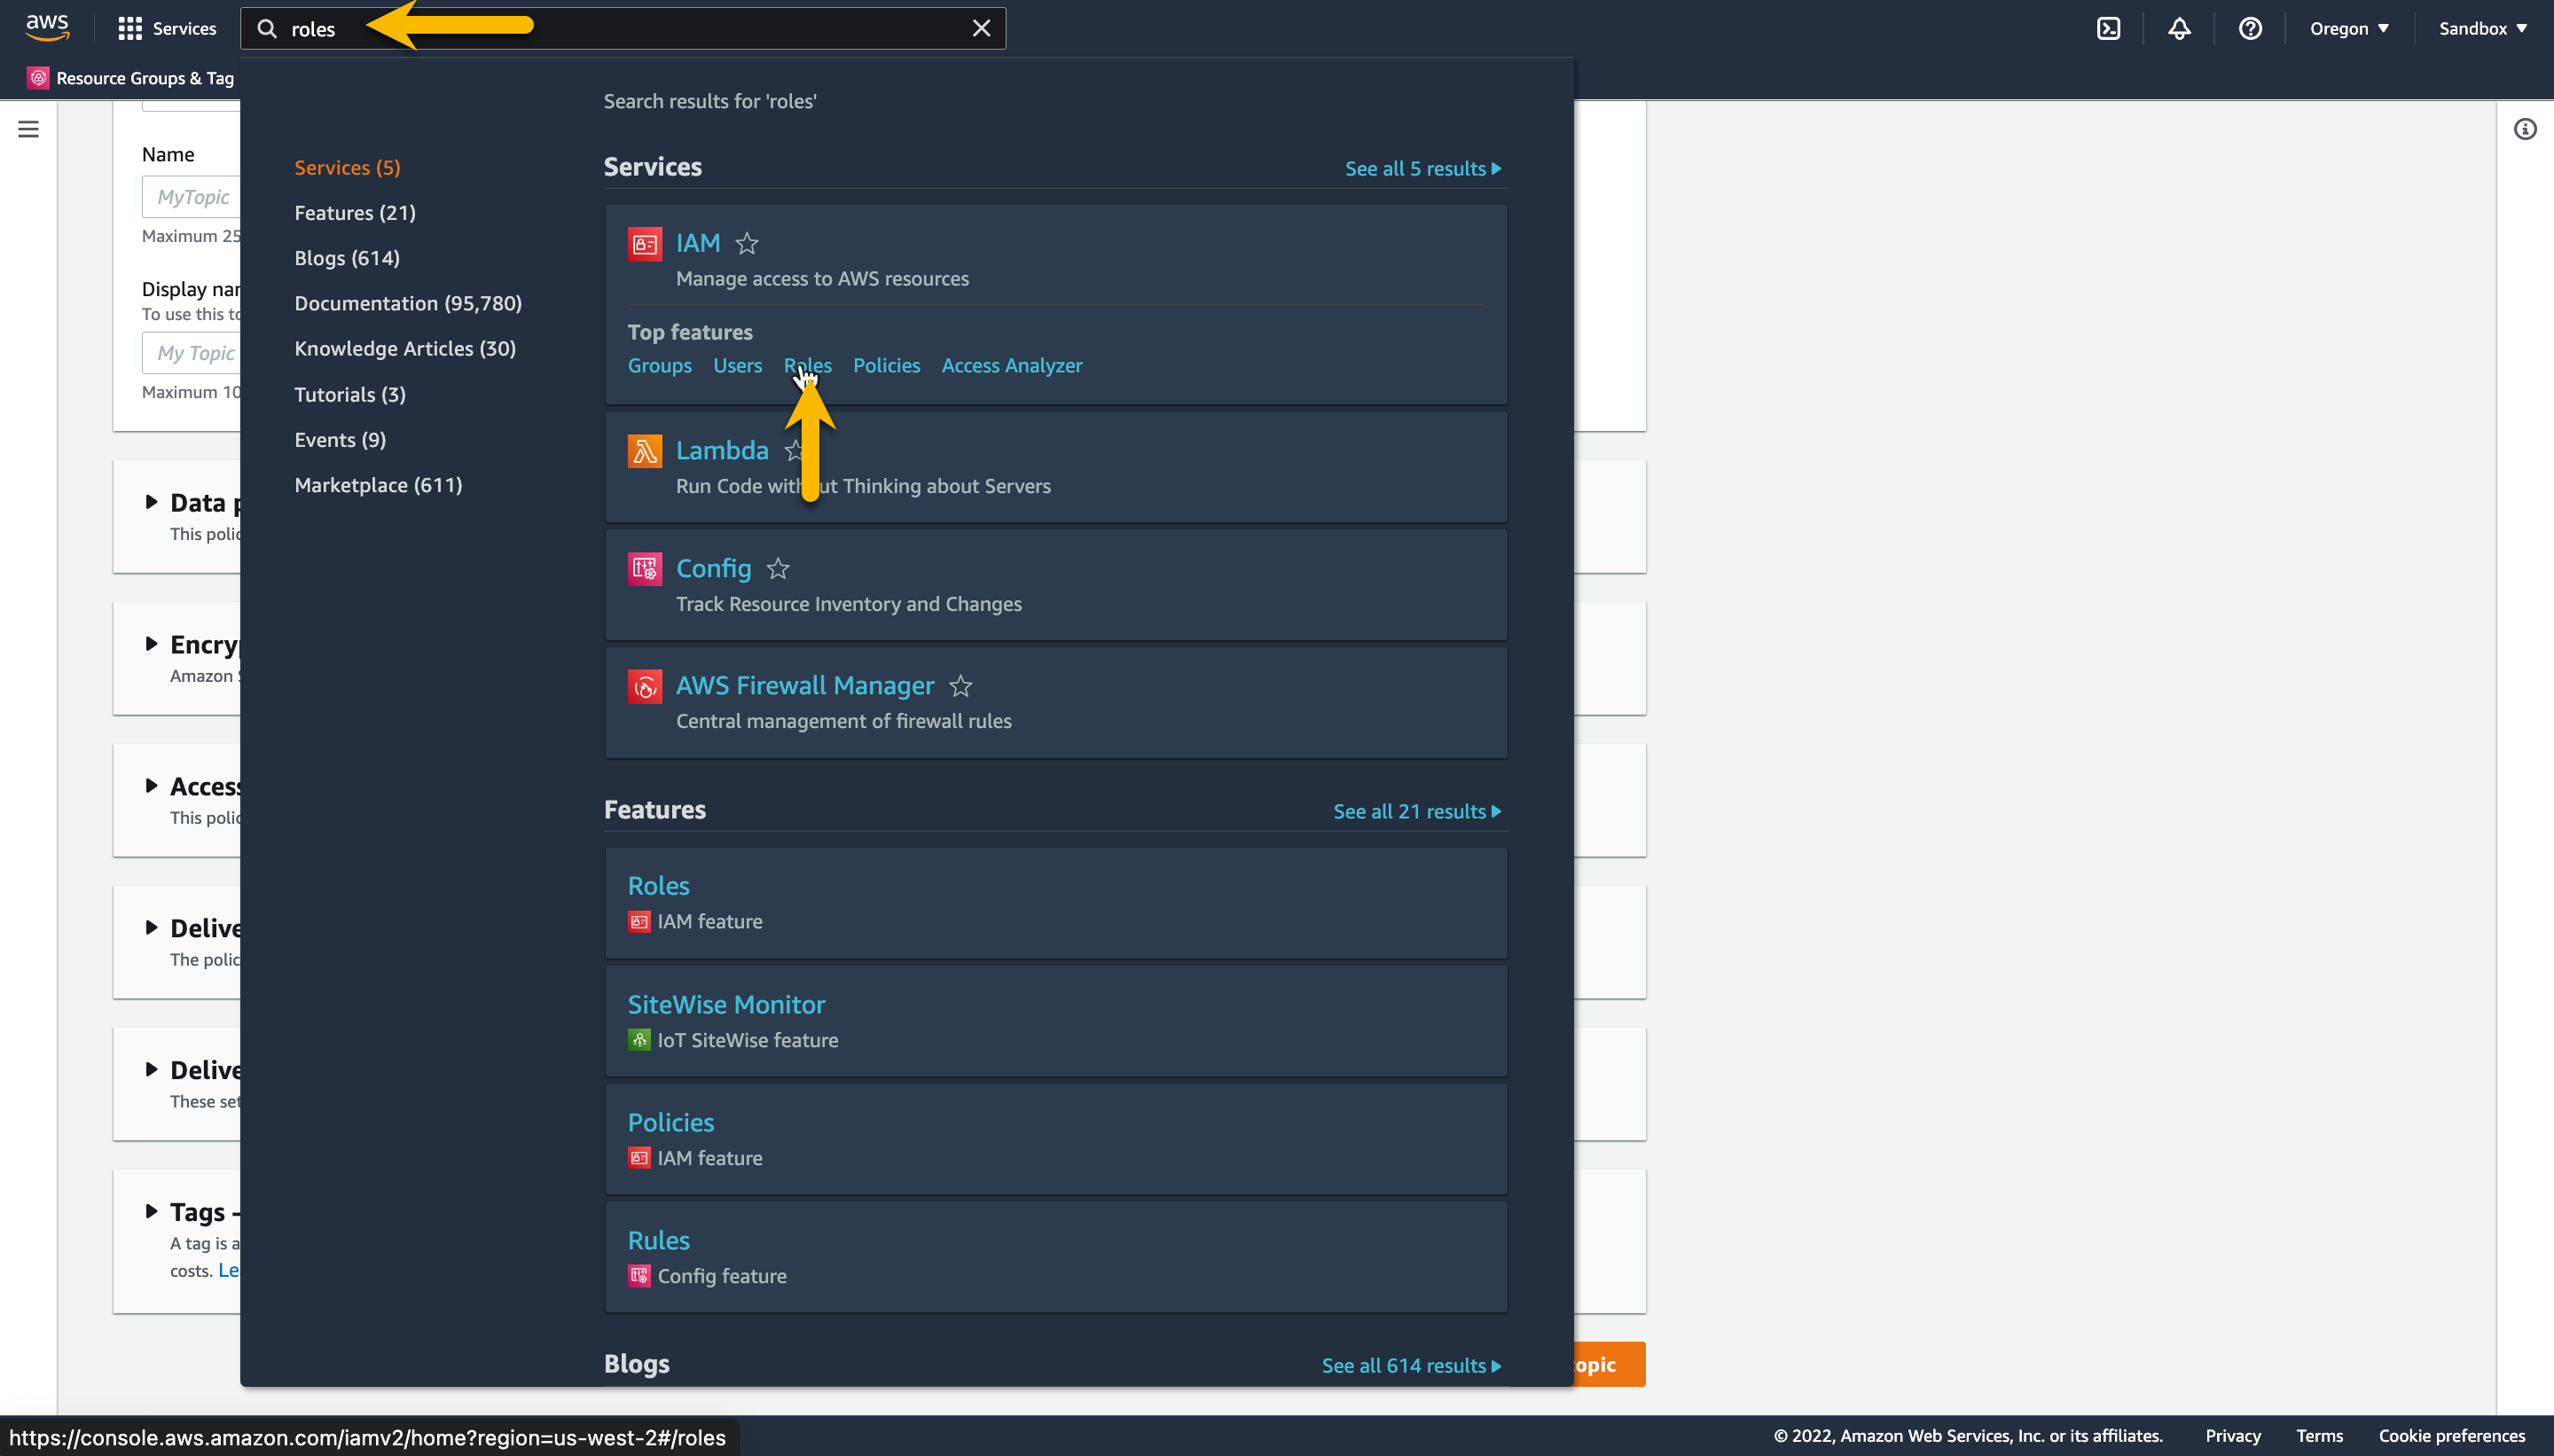The image size is (2554, 1456).
Task: Open the help question mark menu
Action: [x=2250, y=28]
